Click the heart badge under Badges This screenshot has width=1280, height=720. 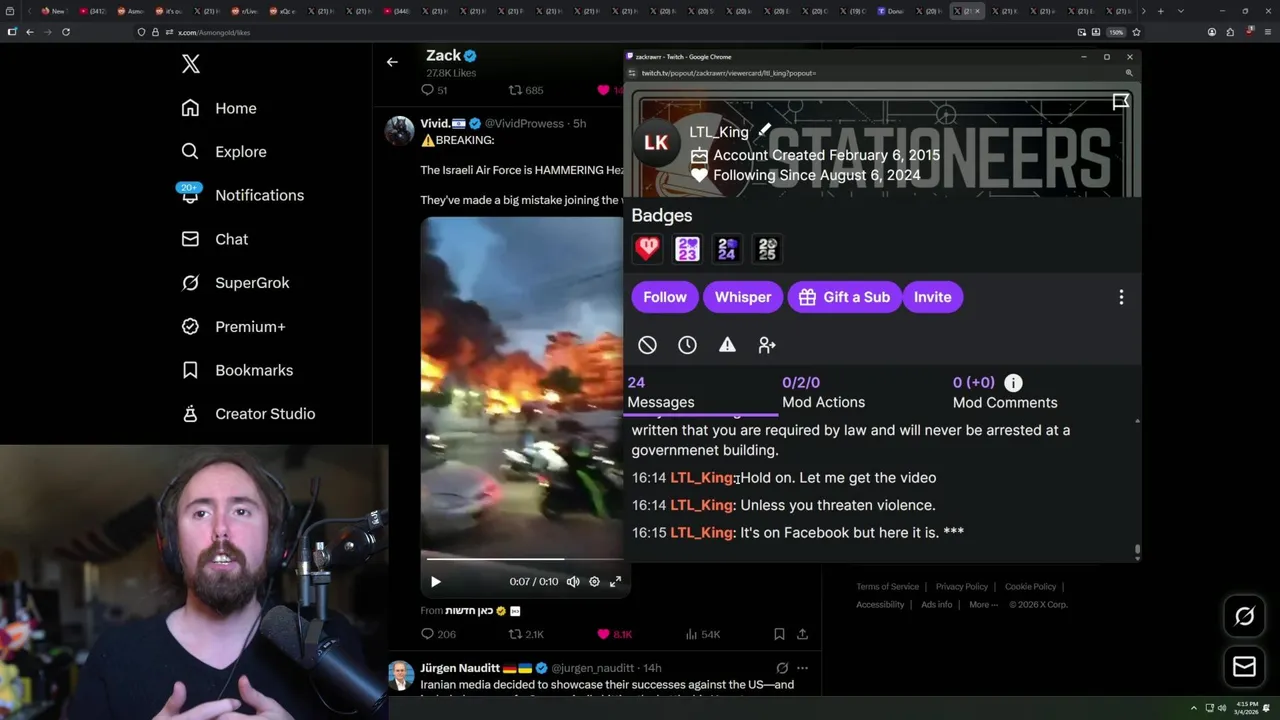[647, 249]
